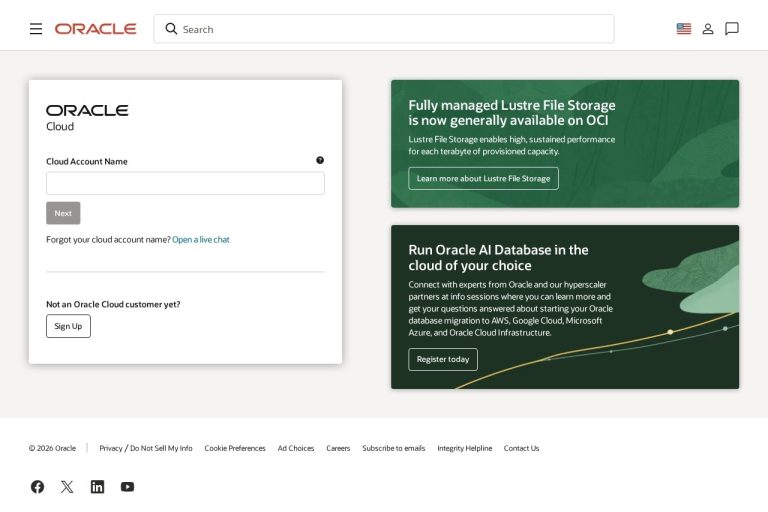Click the Register today button

coord(443,360)
